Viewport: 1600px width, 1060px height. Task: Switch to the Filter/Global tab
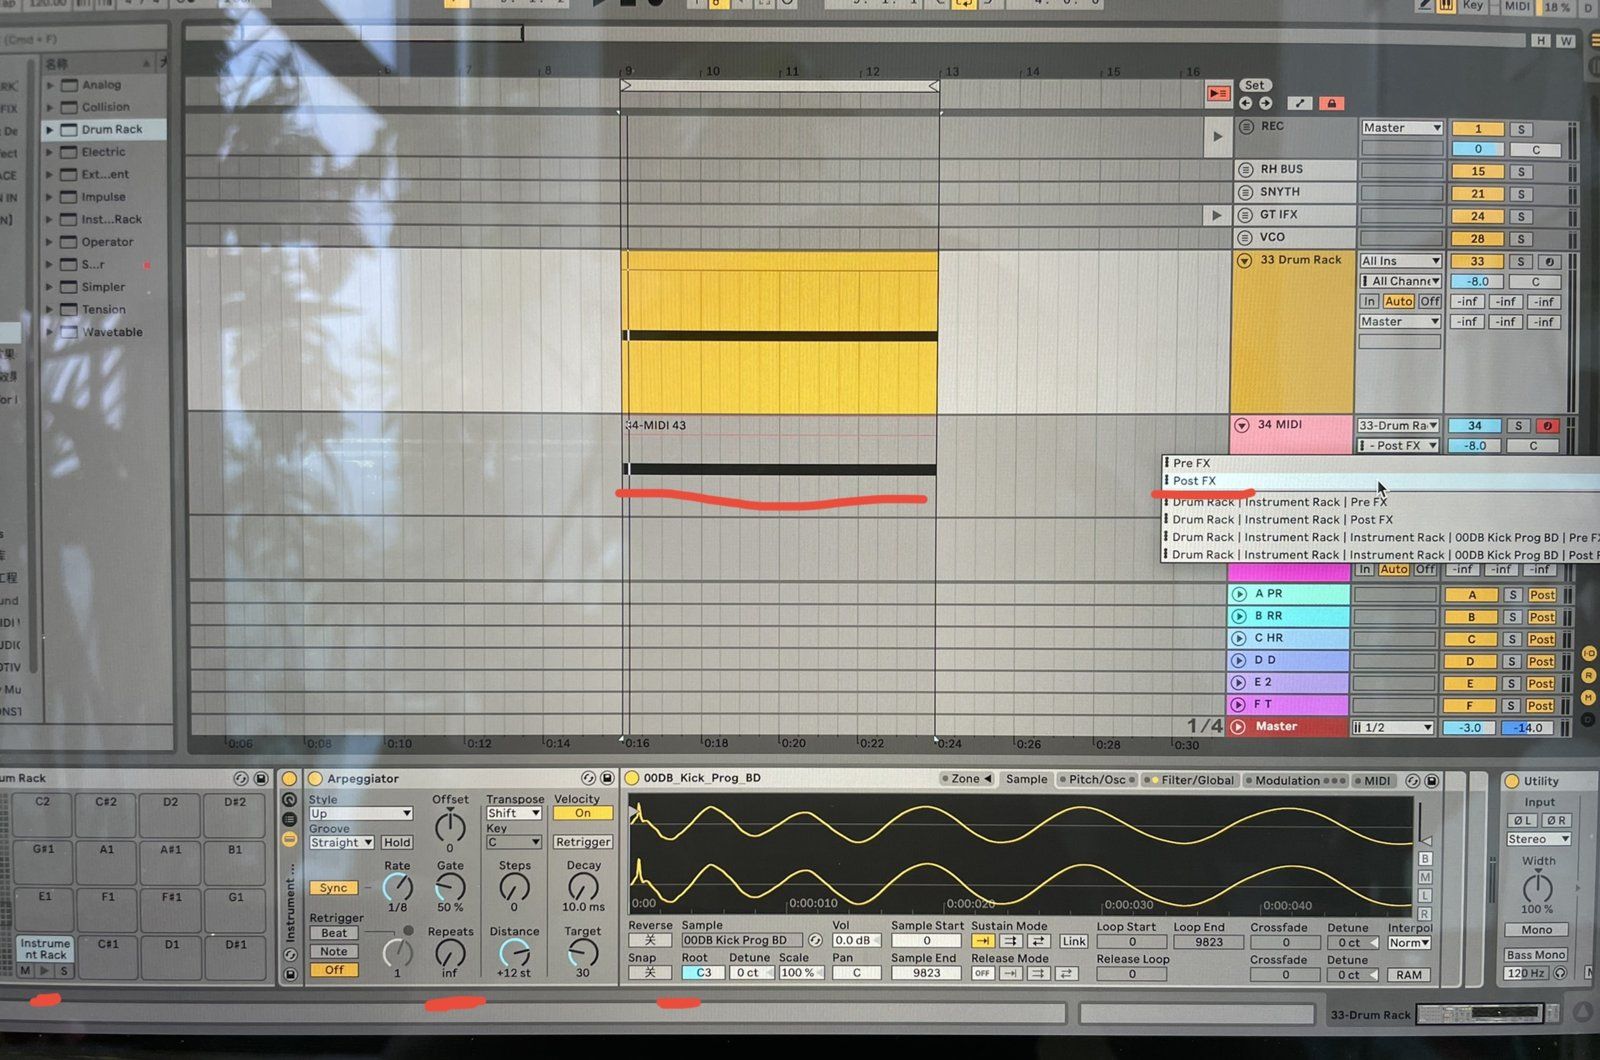pos(1196,780)
